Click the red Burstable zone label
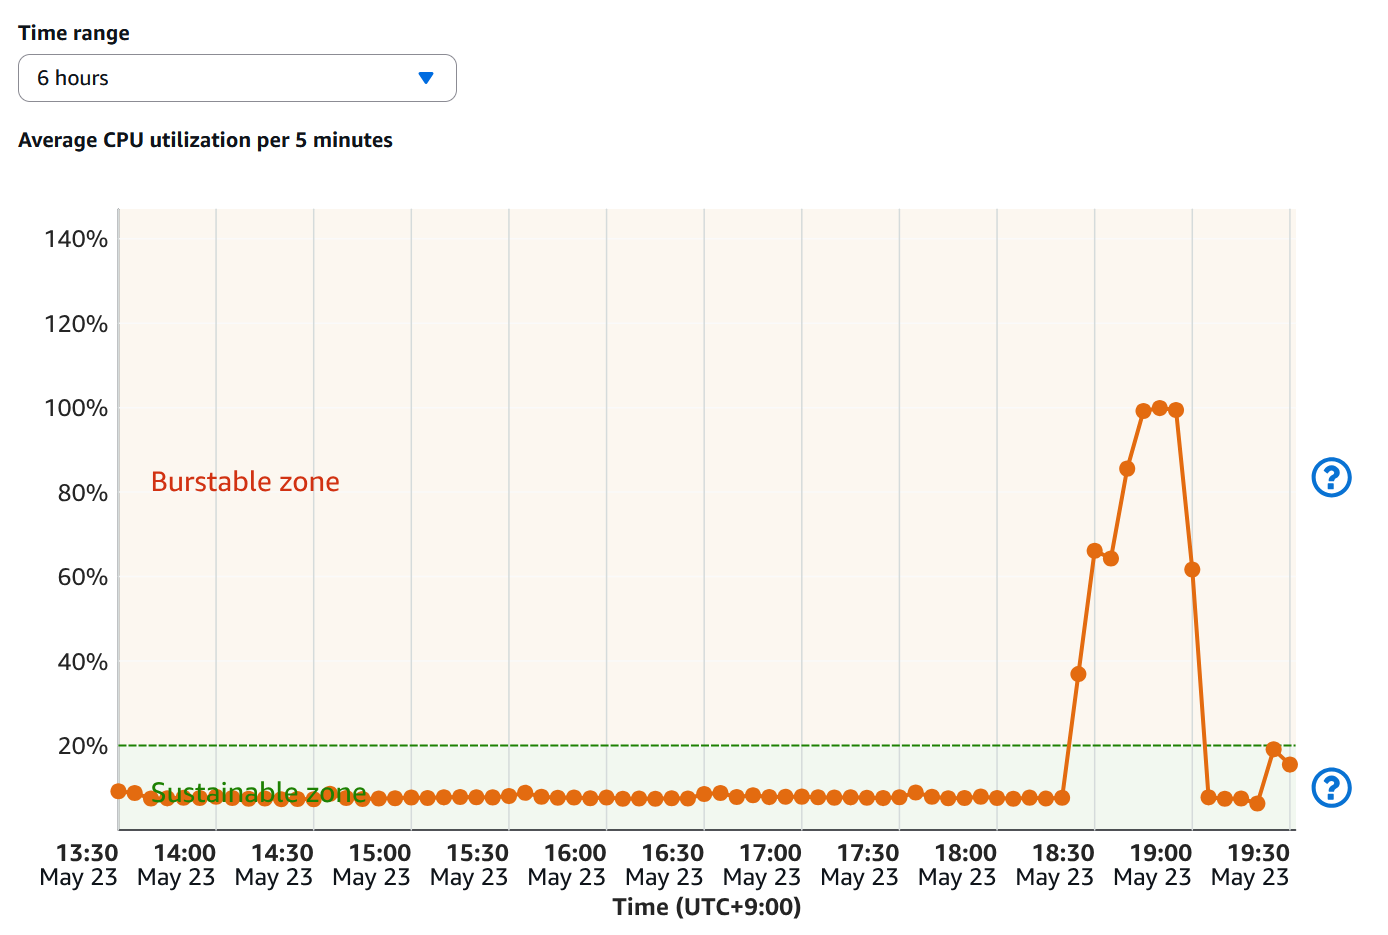 (x=245, y=482)
